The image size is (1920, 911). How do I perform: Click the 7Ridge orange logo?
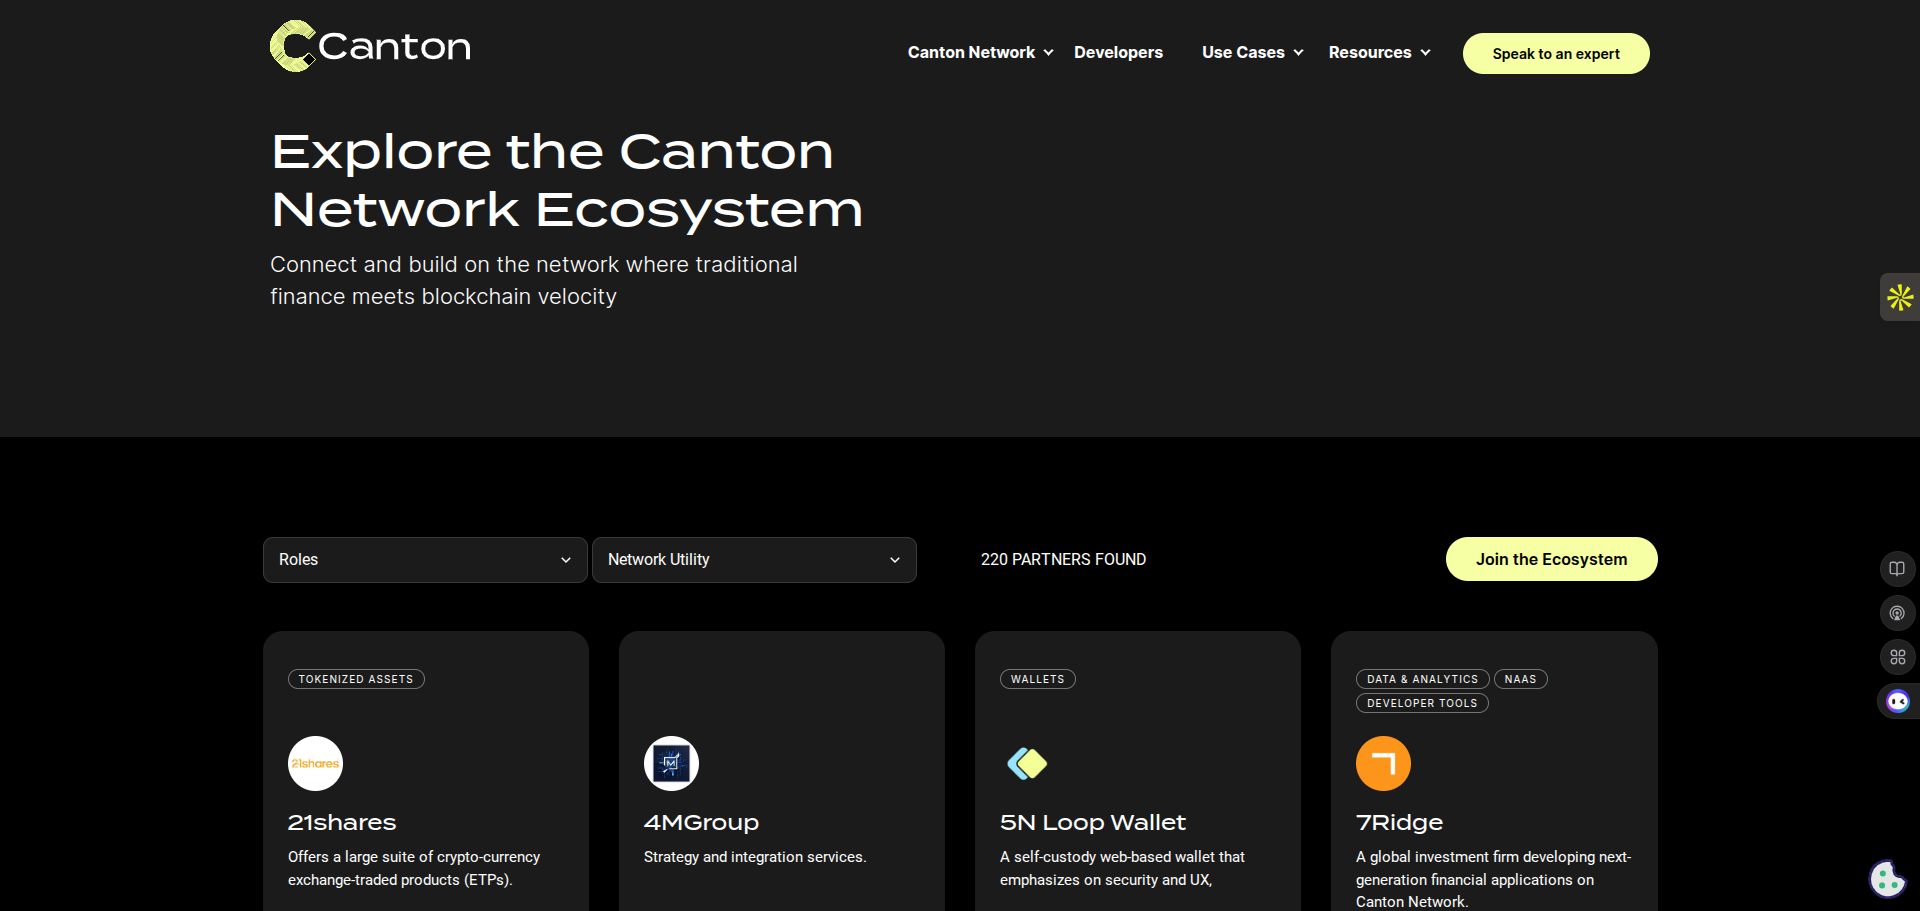pyautogui.click(x=1383, y=763)
